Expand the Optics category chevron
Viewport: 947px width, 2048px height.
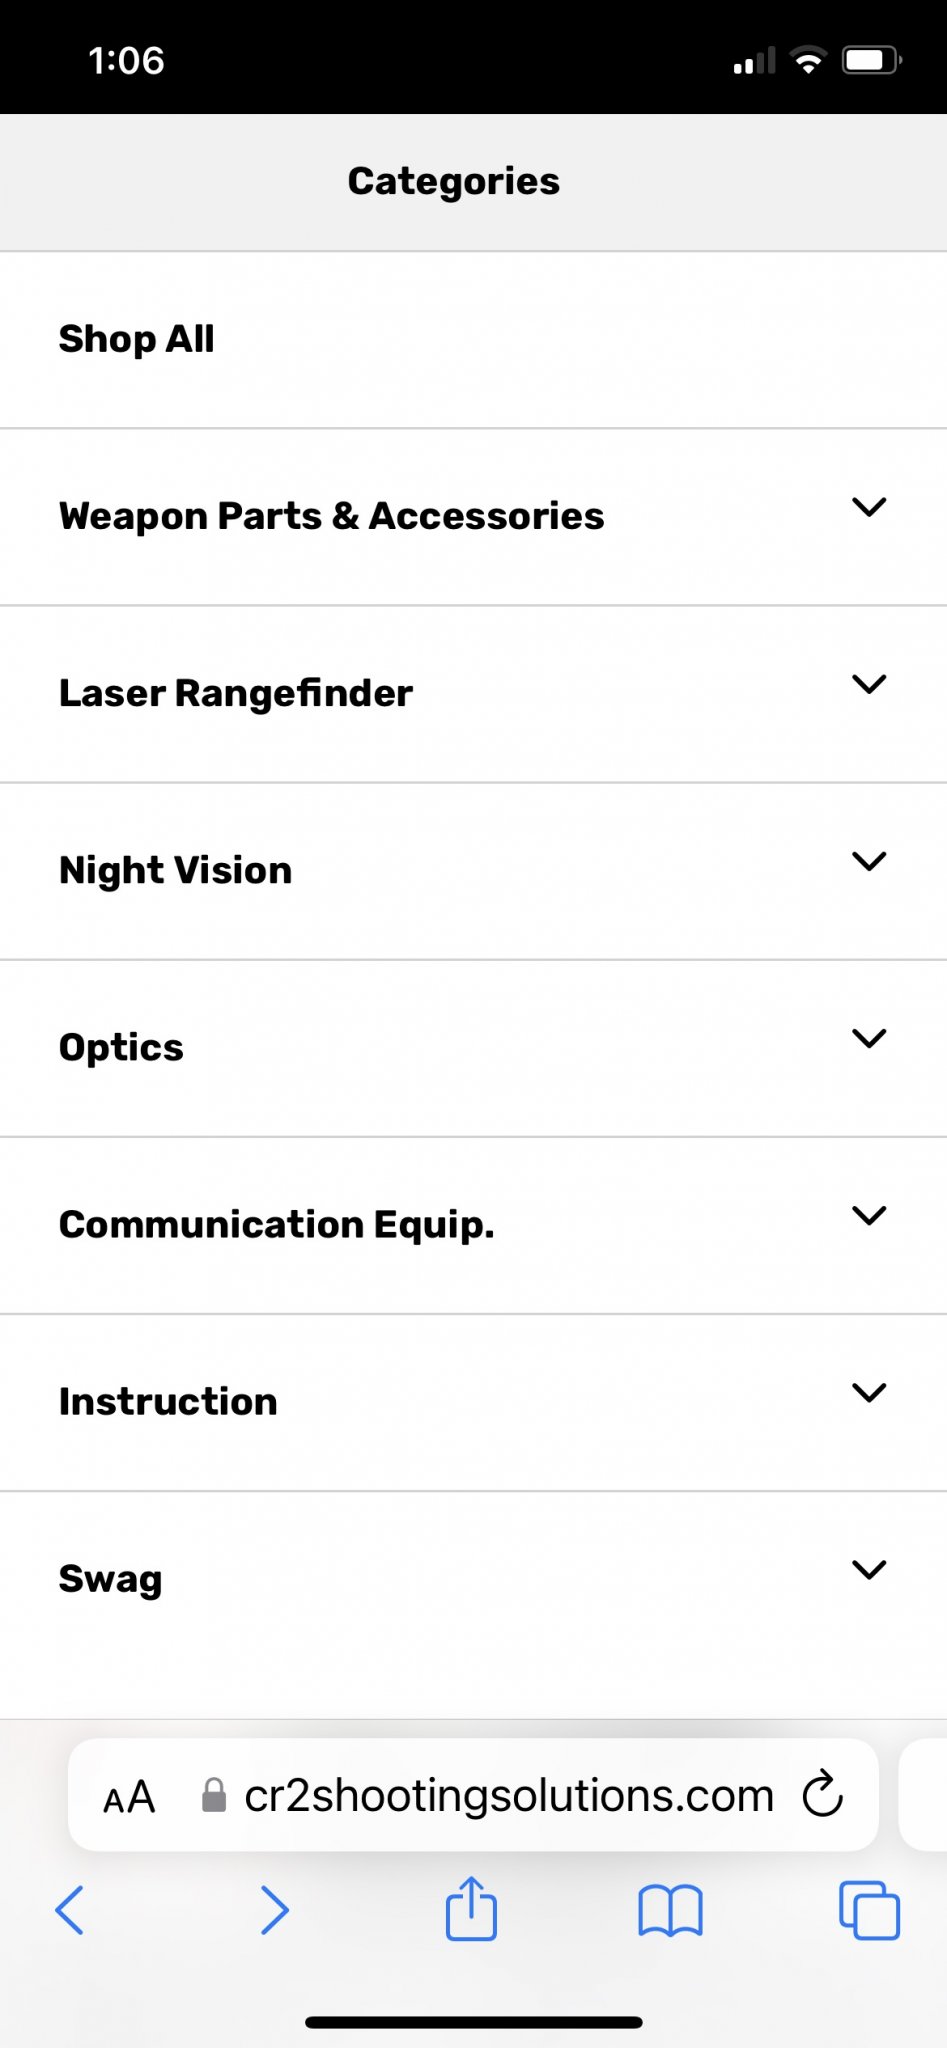point(869,1038)
